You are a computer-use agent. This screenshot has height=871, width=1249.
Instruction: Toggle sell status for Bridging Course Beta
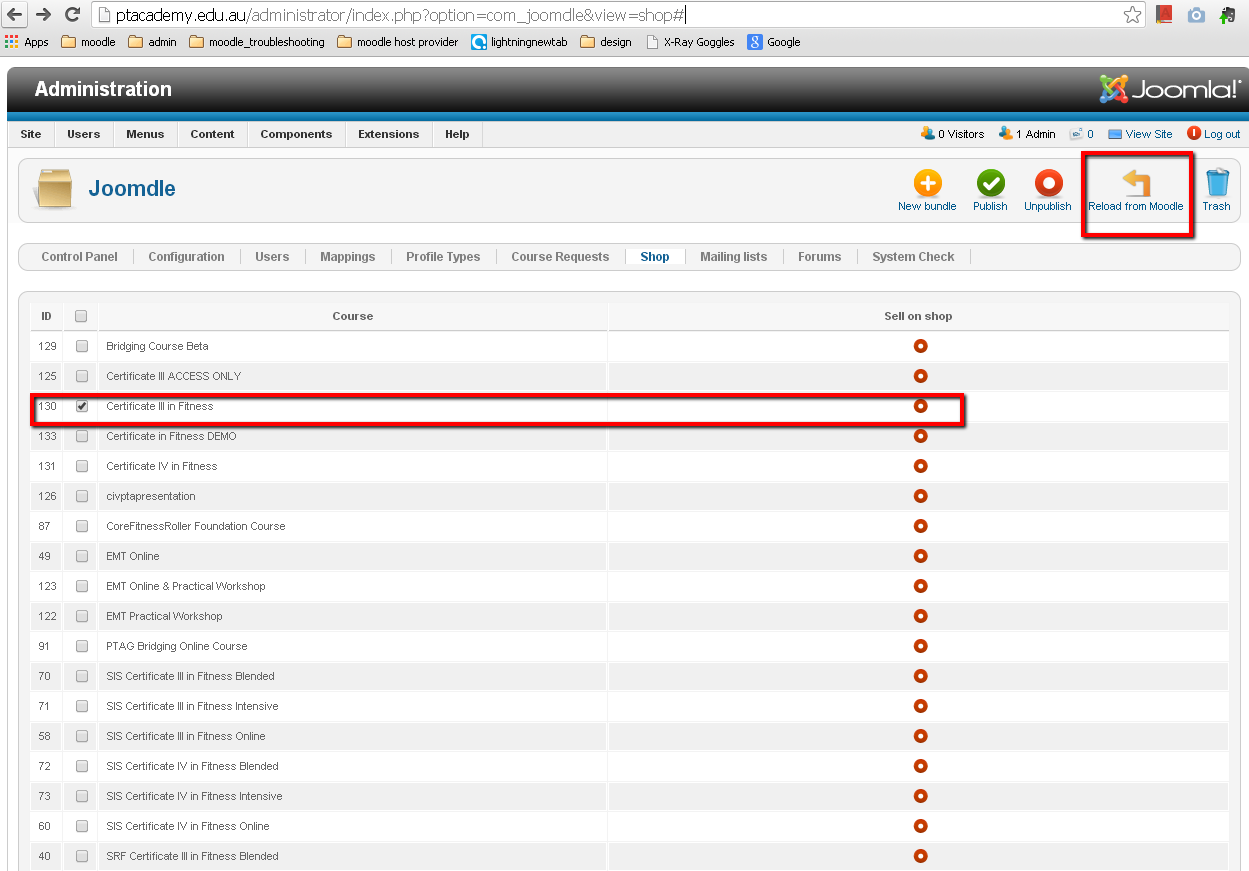(x=920, y=346)
